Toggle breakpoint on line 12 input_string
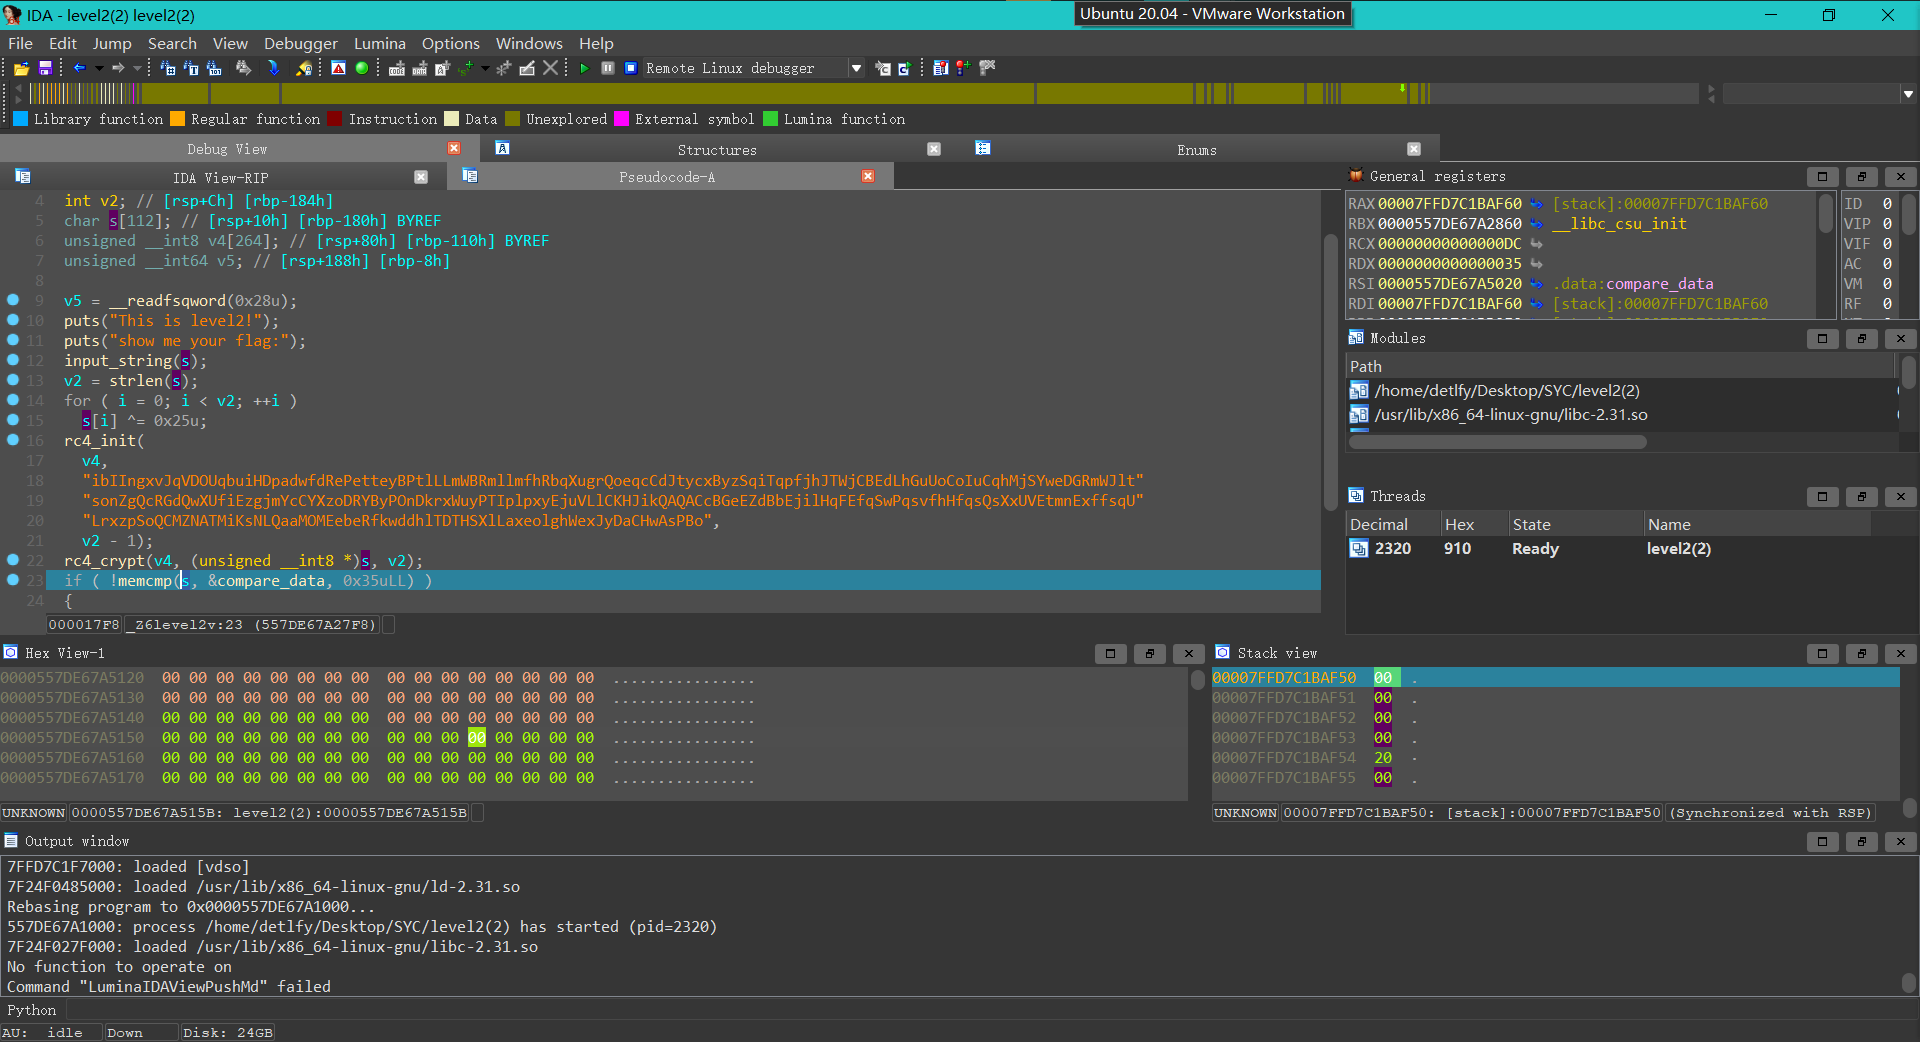The height and width of the screenshot is (1042, 1920). click(13, 360)
